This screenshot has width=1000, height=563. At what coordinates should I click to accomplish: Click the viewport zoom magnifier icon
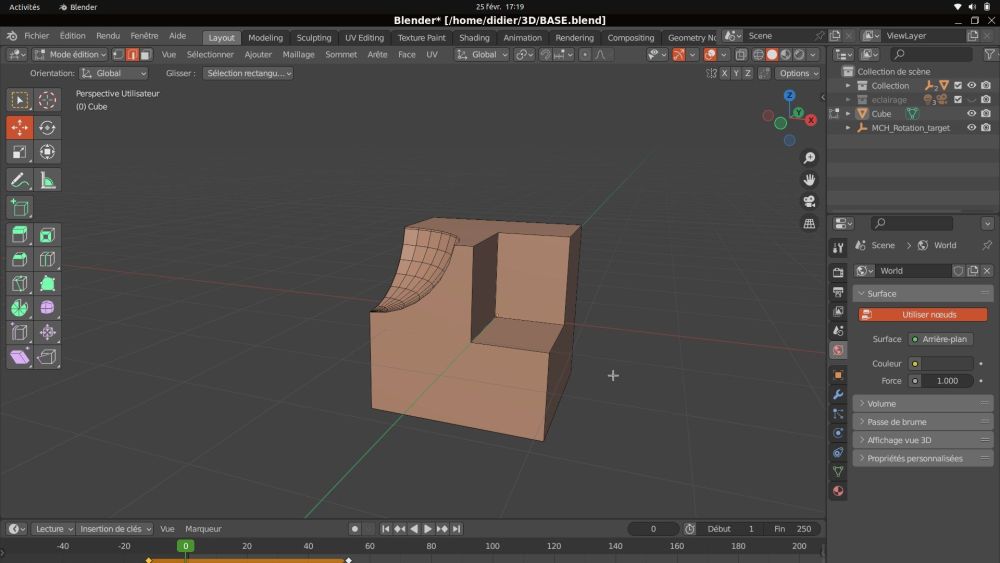(x=809, y=157)
